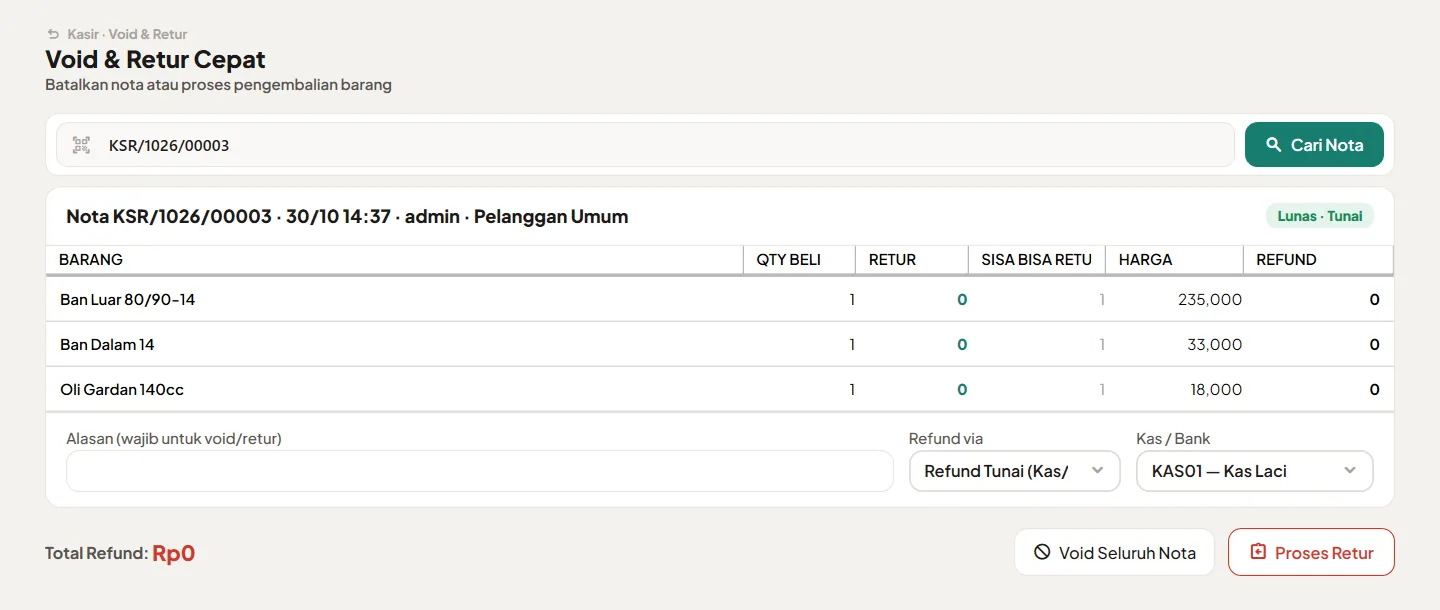The height and width of the screenshot is (610, 1440).
Task: Click the Total Refund Rp0 amount
Action: click(x=173, y=553)
